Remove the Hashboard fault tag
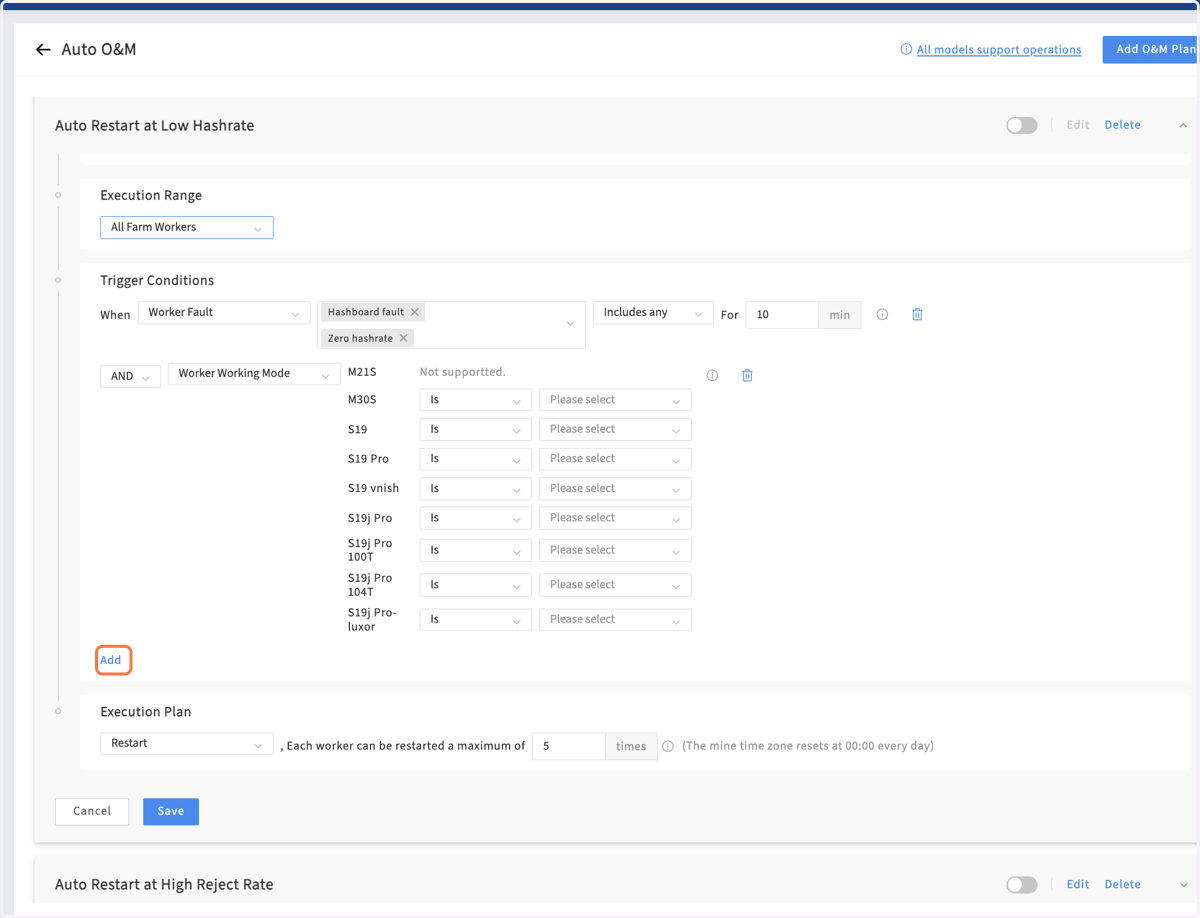 click(415, 312)
